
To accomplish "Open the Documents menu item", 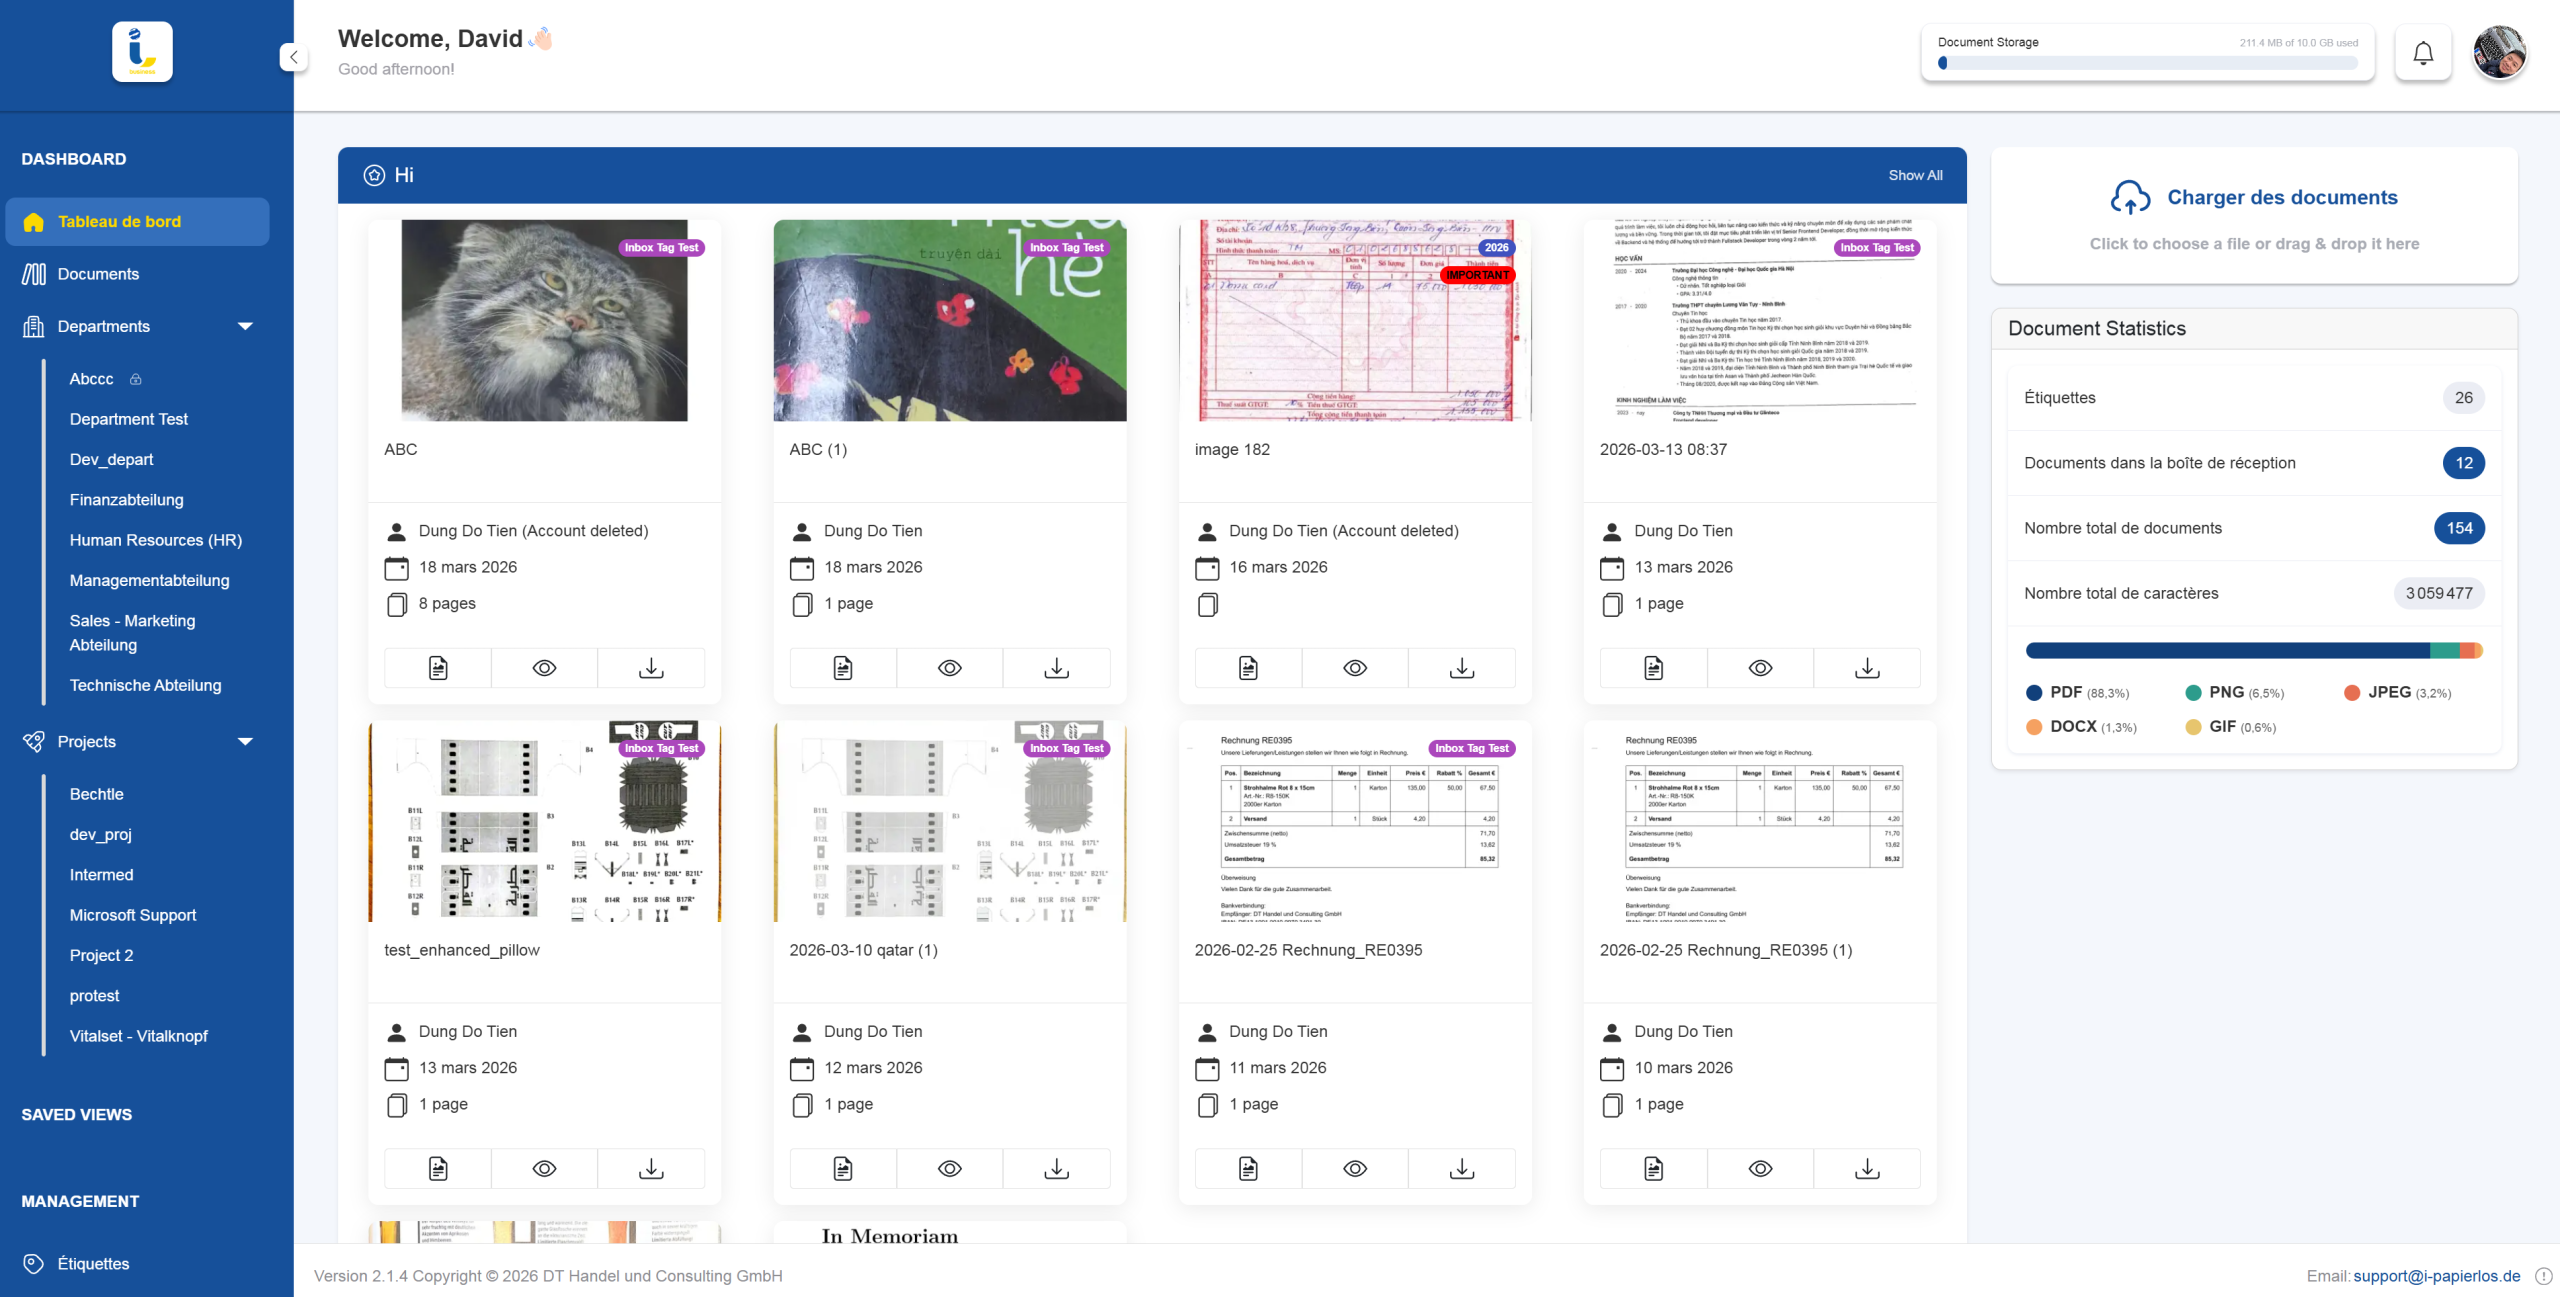I will point(98,274).
